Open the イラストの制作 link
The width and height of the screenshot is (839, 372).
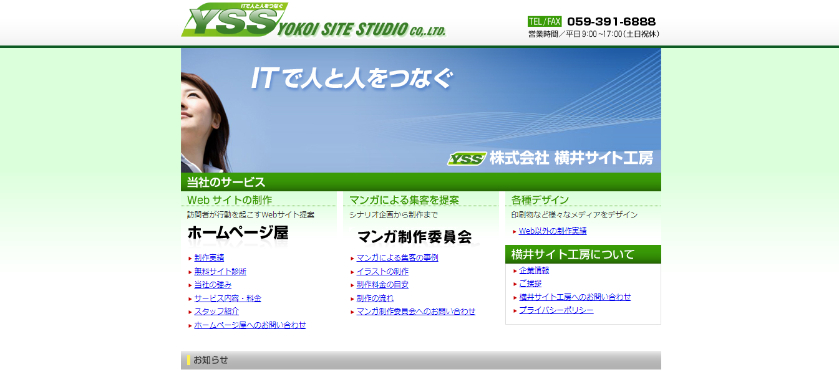point(383,271)
